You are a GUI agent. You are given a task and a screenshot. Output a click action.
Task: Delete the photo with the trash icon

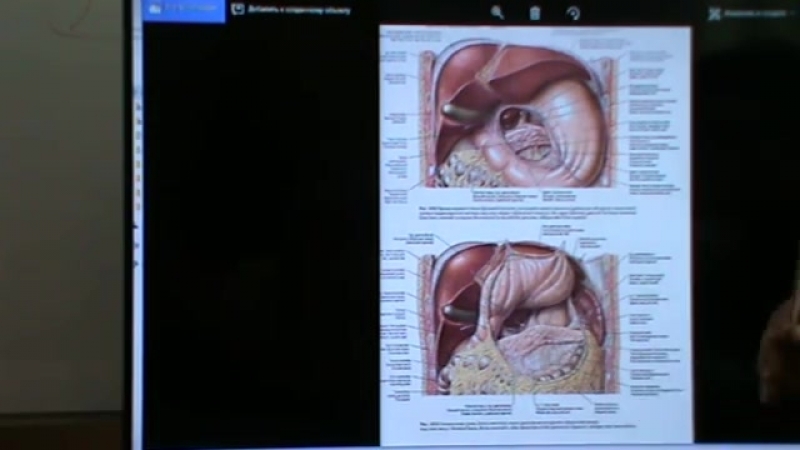coord(535,13)
